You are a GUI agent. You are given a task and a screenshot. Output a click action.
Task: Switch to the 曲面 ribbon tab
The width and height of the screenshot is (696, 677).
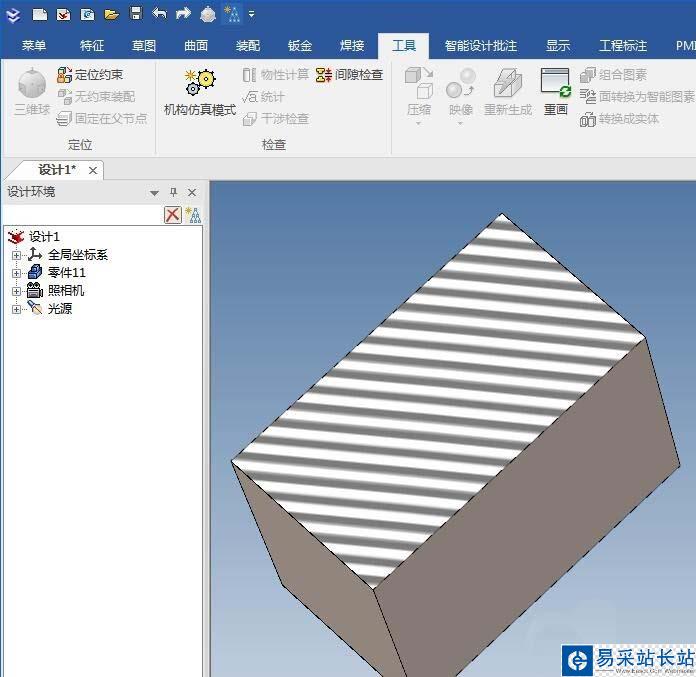(x=196, y=45)
